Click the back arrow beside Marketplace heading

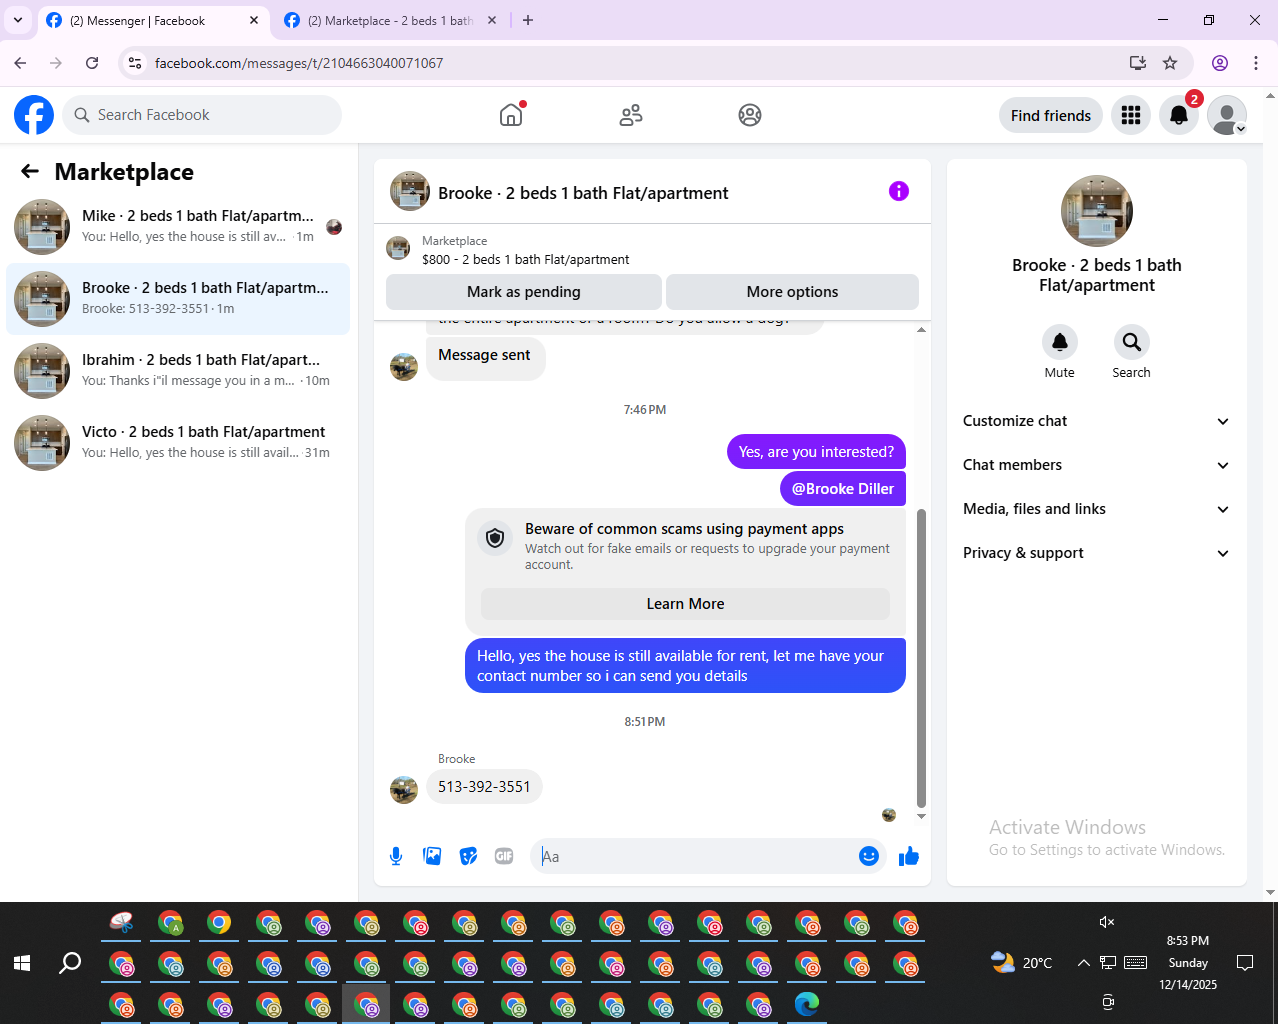pyautogui.click(x=30, y=171)
